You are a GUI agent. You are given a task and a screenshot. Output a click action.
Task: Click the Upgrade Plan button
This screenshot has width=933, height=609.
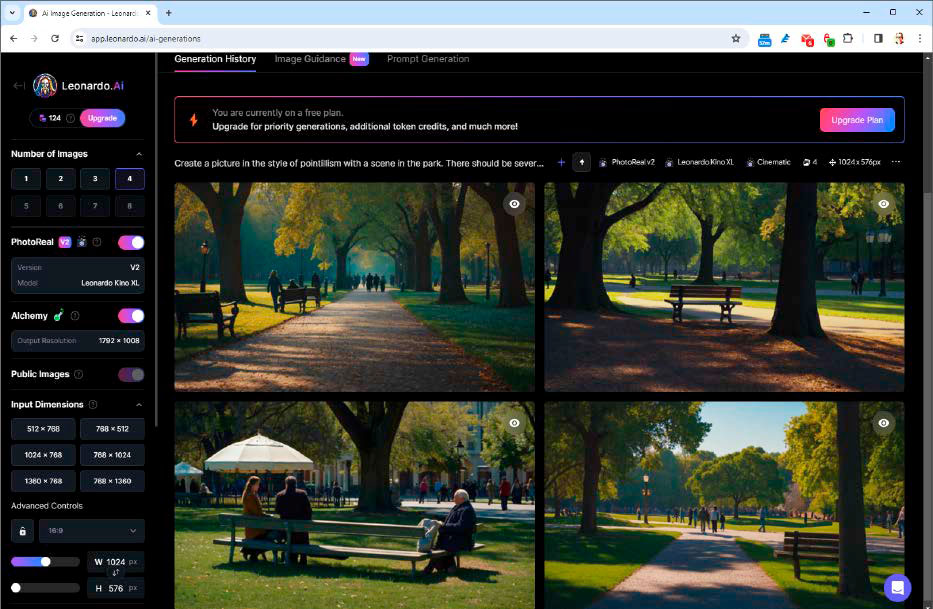click(x=857, y=119)
